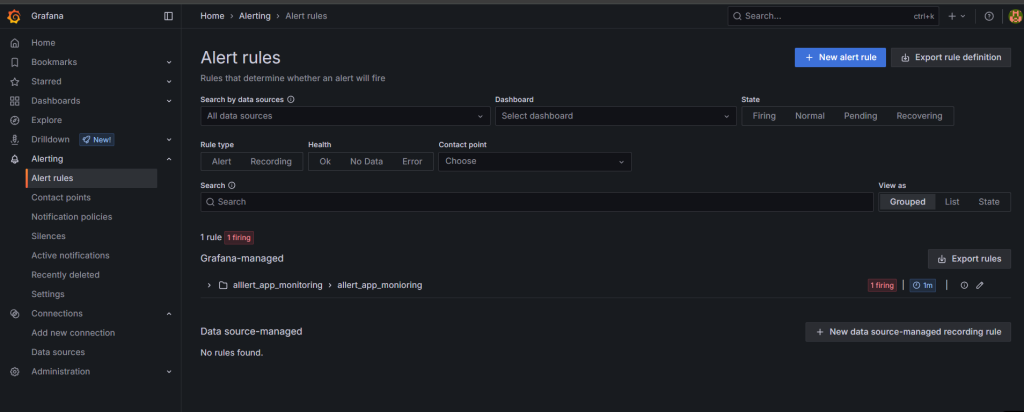Image resolution: width=1024 pixels, height=412 pixels.
Task: Click the edit pencil icon for allert_app_monioring
Action: [980, 285]
